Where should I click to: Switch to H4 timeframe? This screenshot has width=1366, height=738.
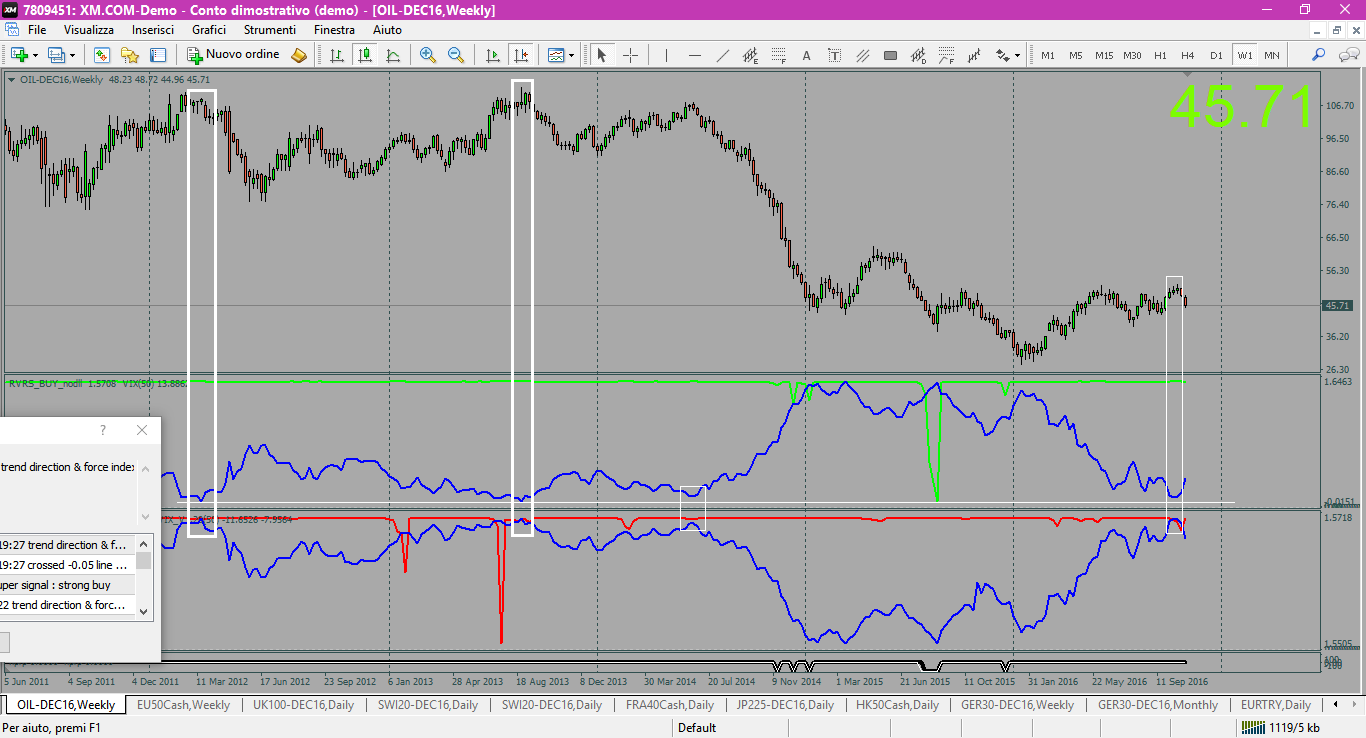[1188, 55]
